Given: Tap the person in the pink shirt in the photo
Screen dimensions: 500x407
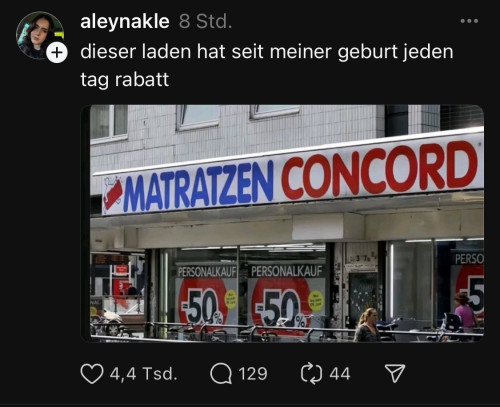Looking at the screenshot, I should click(x=465, y=312).
